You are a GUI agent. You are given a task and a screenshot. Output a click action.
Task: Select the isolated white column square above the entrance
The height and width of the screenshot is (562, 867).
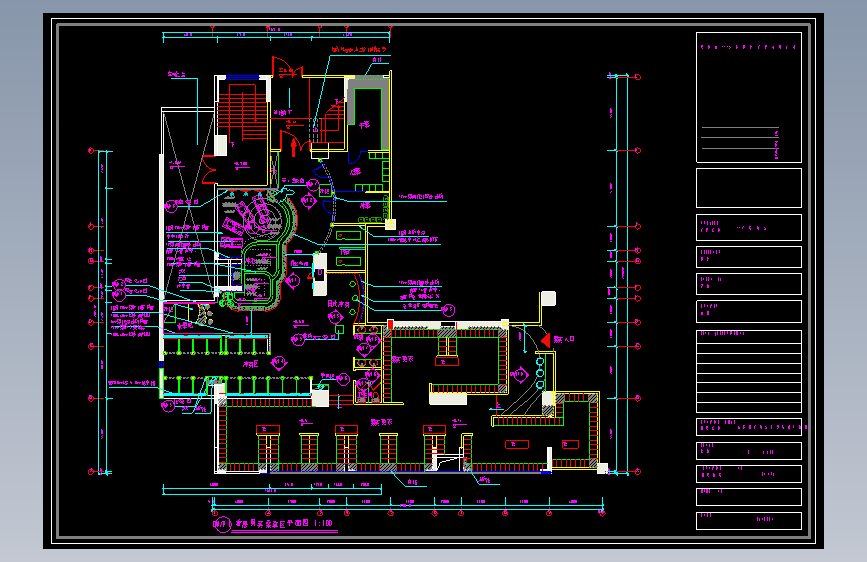[548, 299]
